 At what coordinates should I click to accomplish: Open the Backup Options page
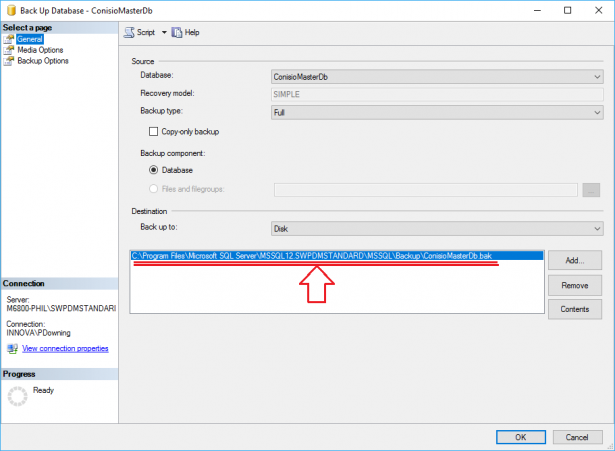pos(43,61)
